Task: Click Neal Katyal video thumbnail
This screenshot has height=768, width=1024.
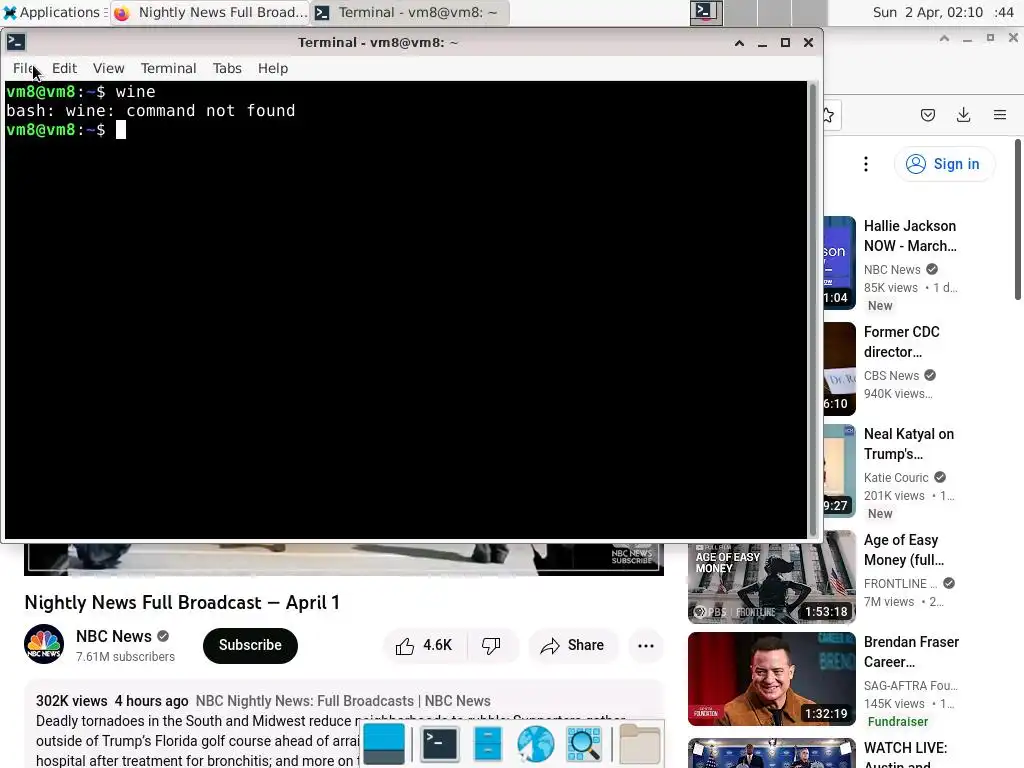Action: [x=839, y=470]
